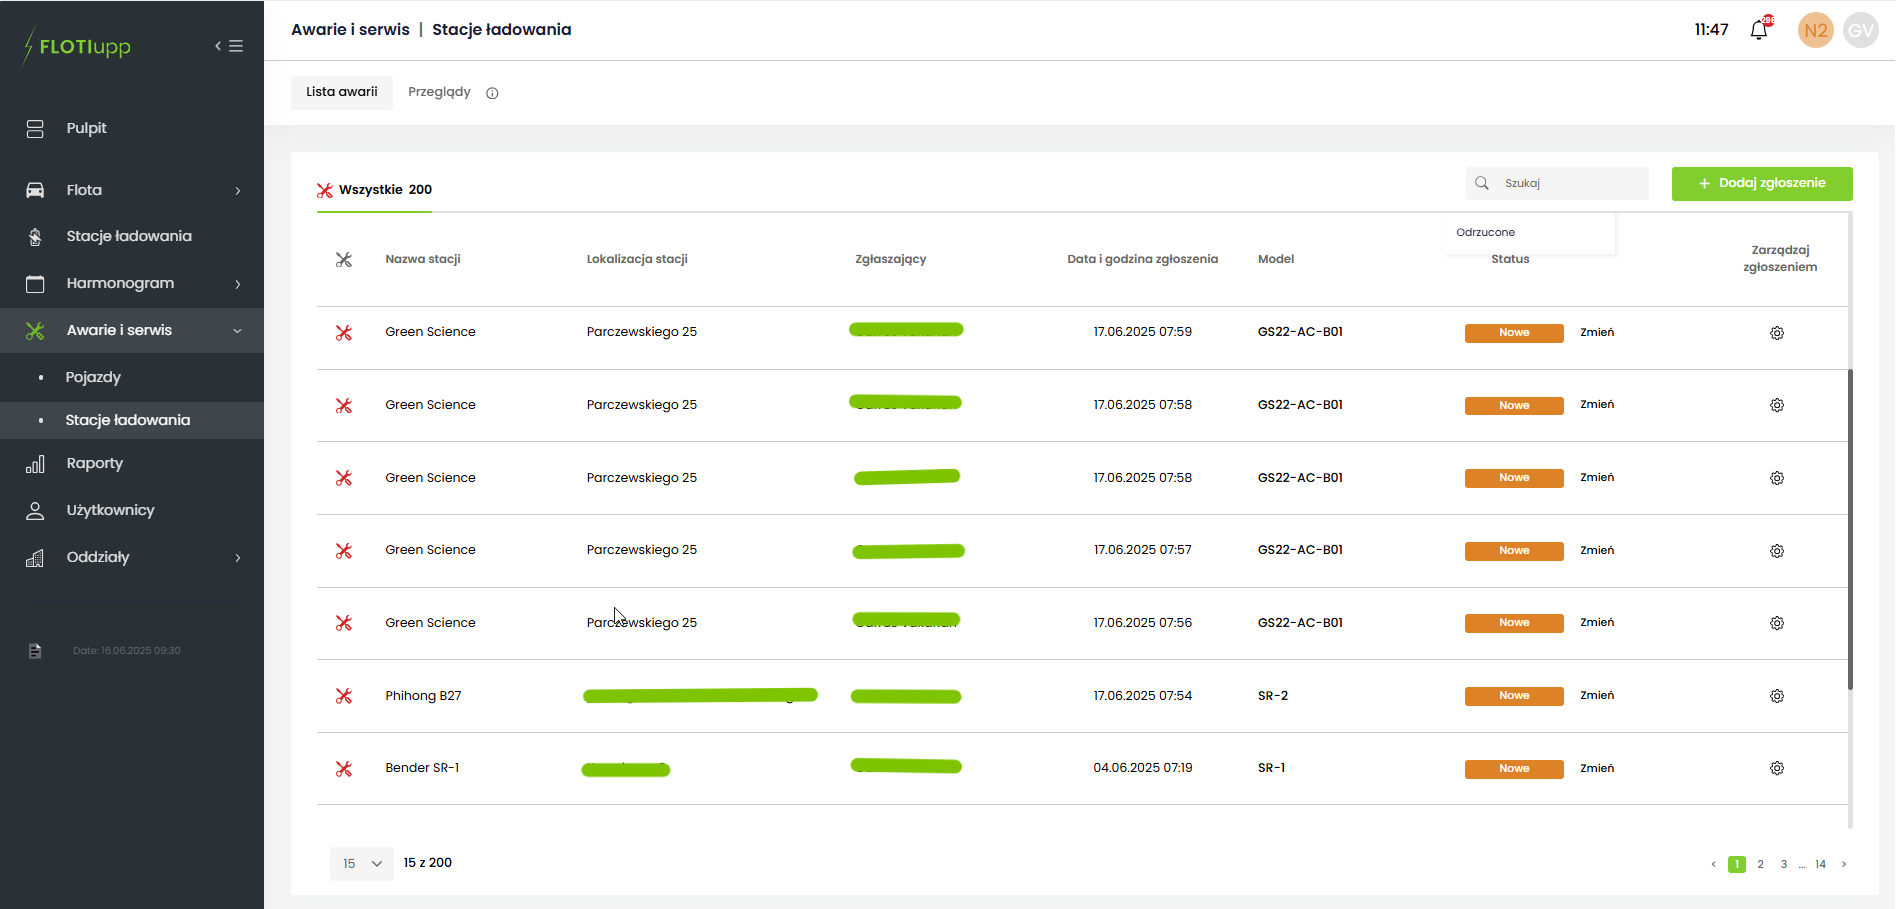Click the document icon beside the date in sidebar

coord(35,651)
